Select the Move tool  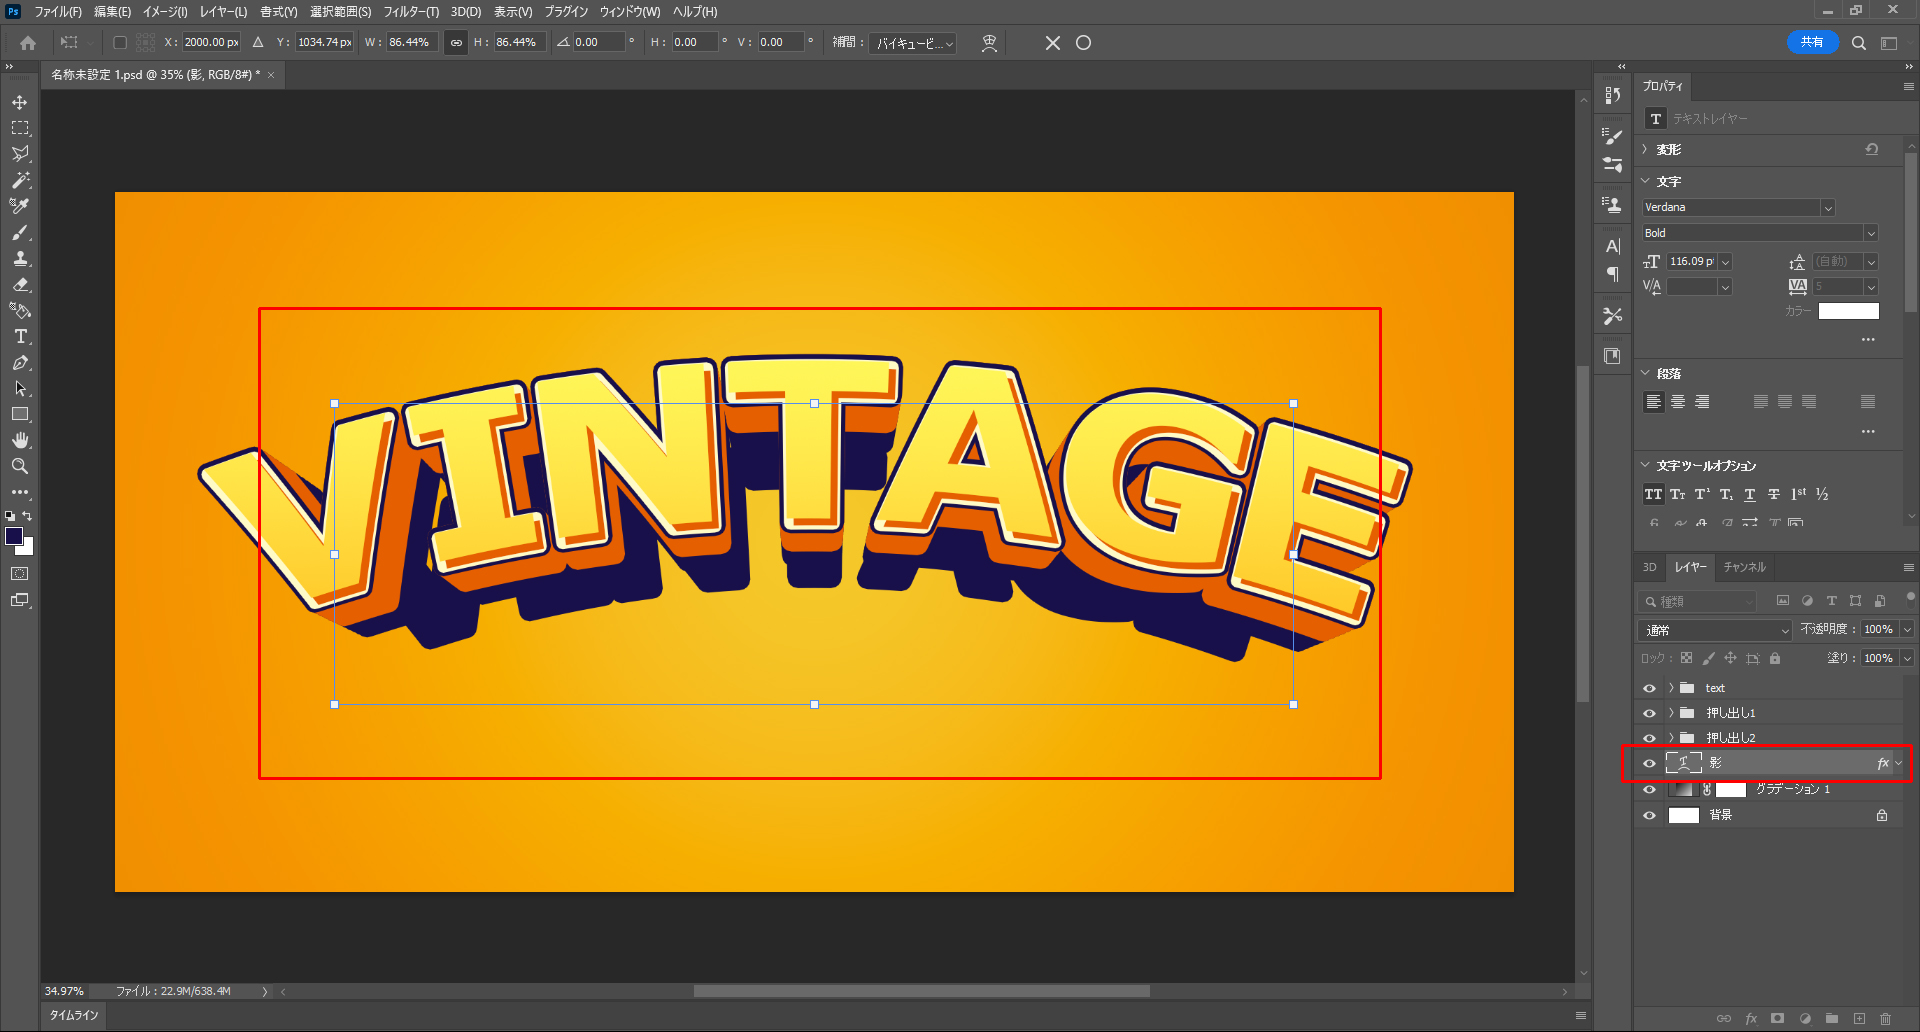pyautogui.click(x=20, y=103)
